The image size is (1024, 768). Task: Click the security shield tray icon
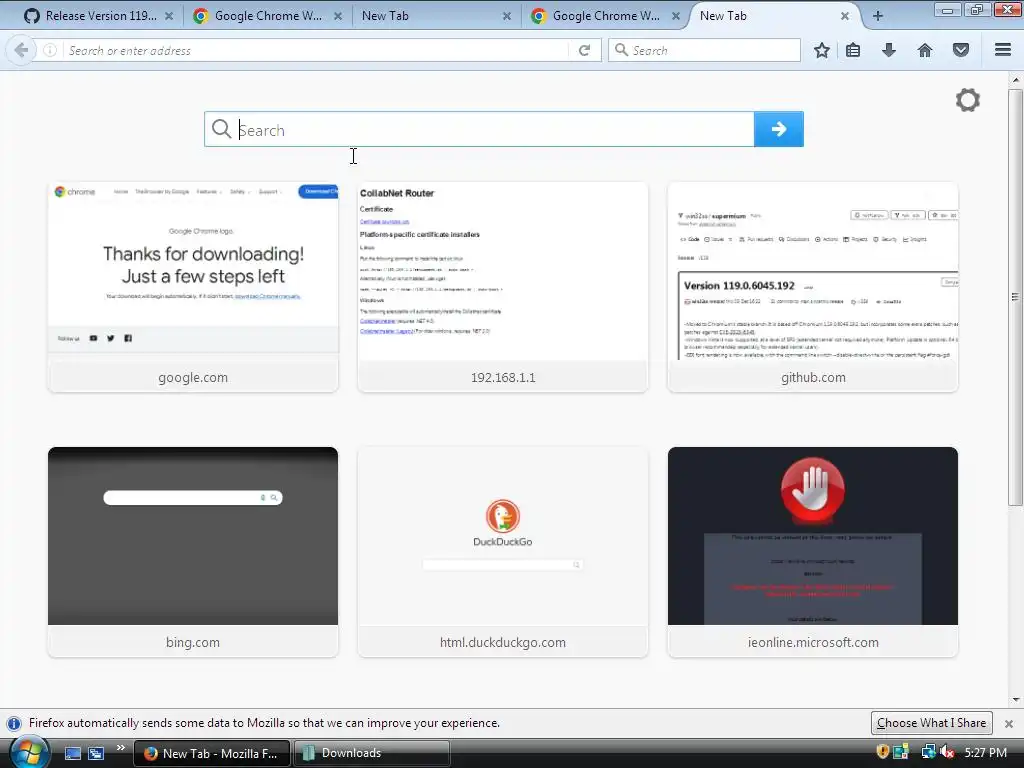coord(882,752)
